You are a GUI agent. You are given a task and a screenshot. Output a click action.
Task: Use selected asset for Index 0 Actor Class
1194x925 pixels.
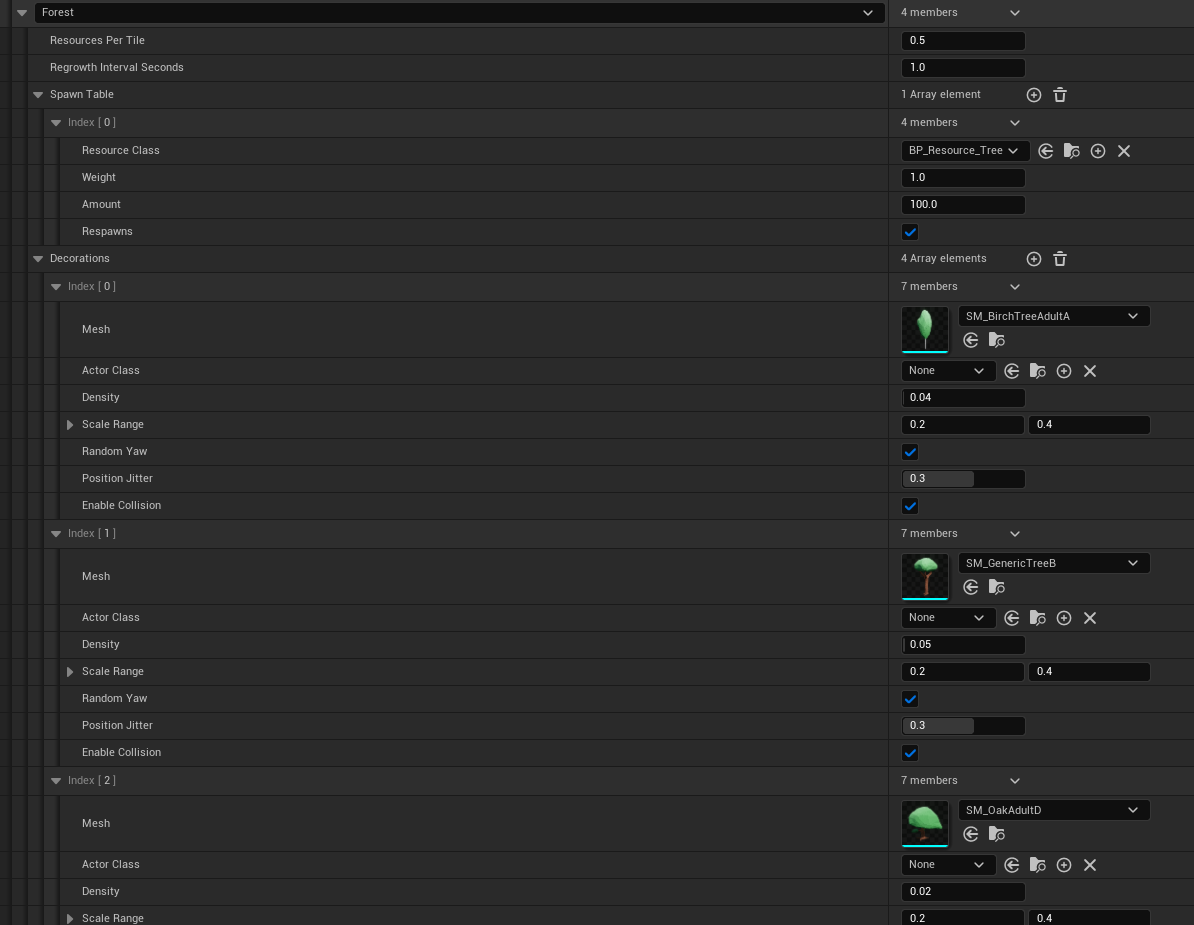(1011, 371)
